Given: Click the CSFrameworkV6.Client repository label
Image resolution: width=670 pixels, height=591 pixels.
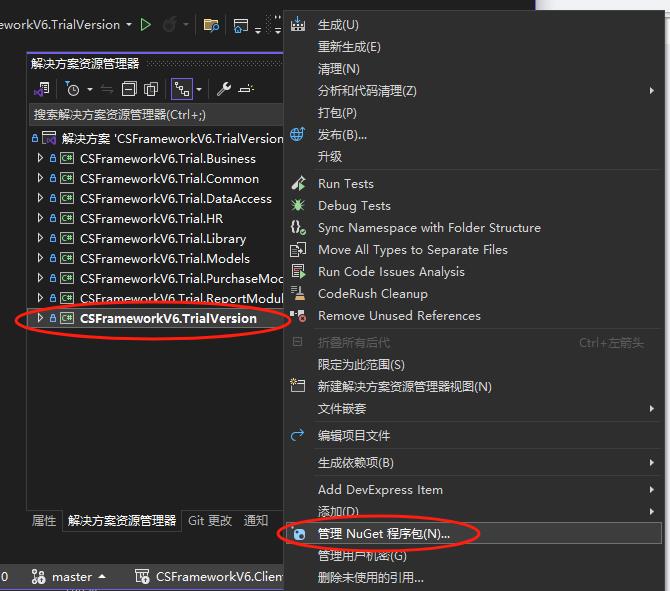Looking at the screenshot, I should point(219,577).
